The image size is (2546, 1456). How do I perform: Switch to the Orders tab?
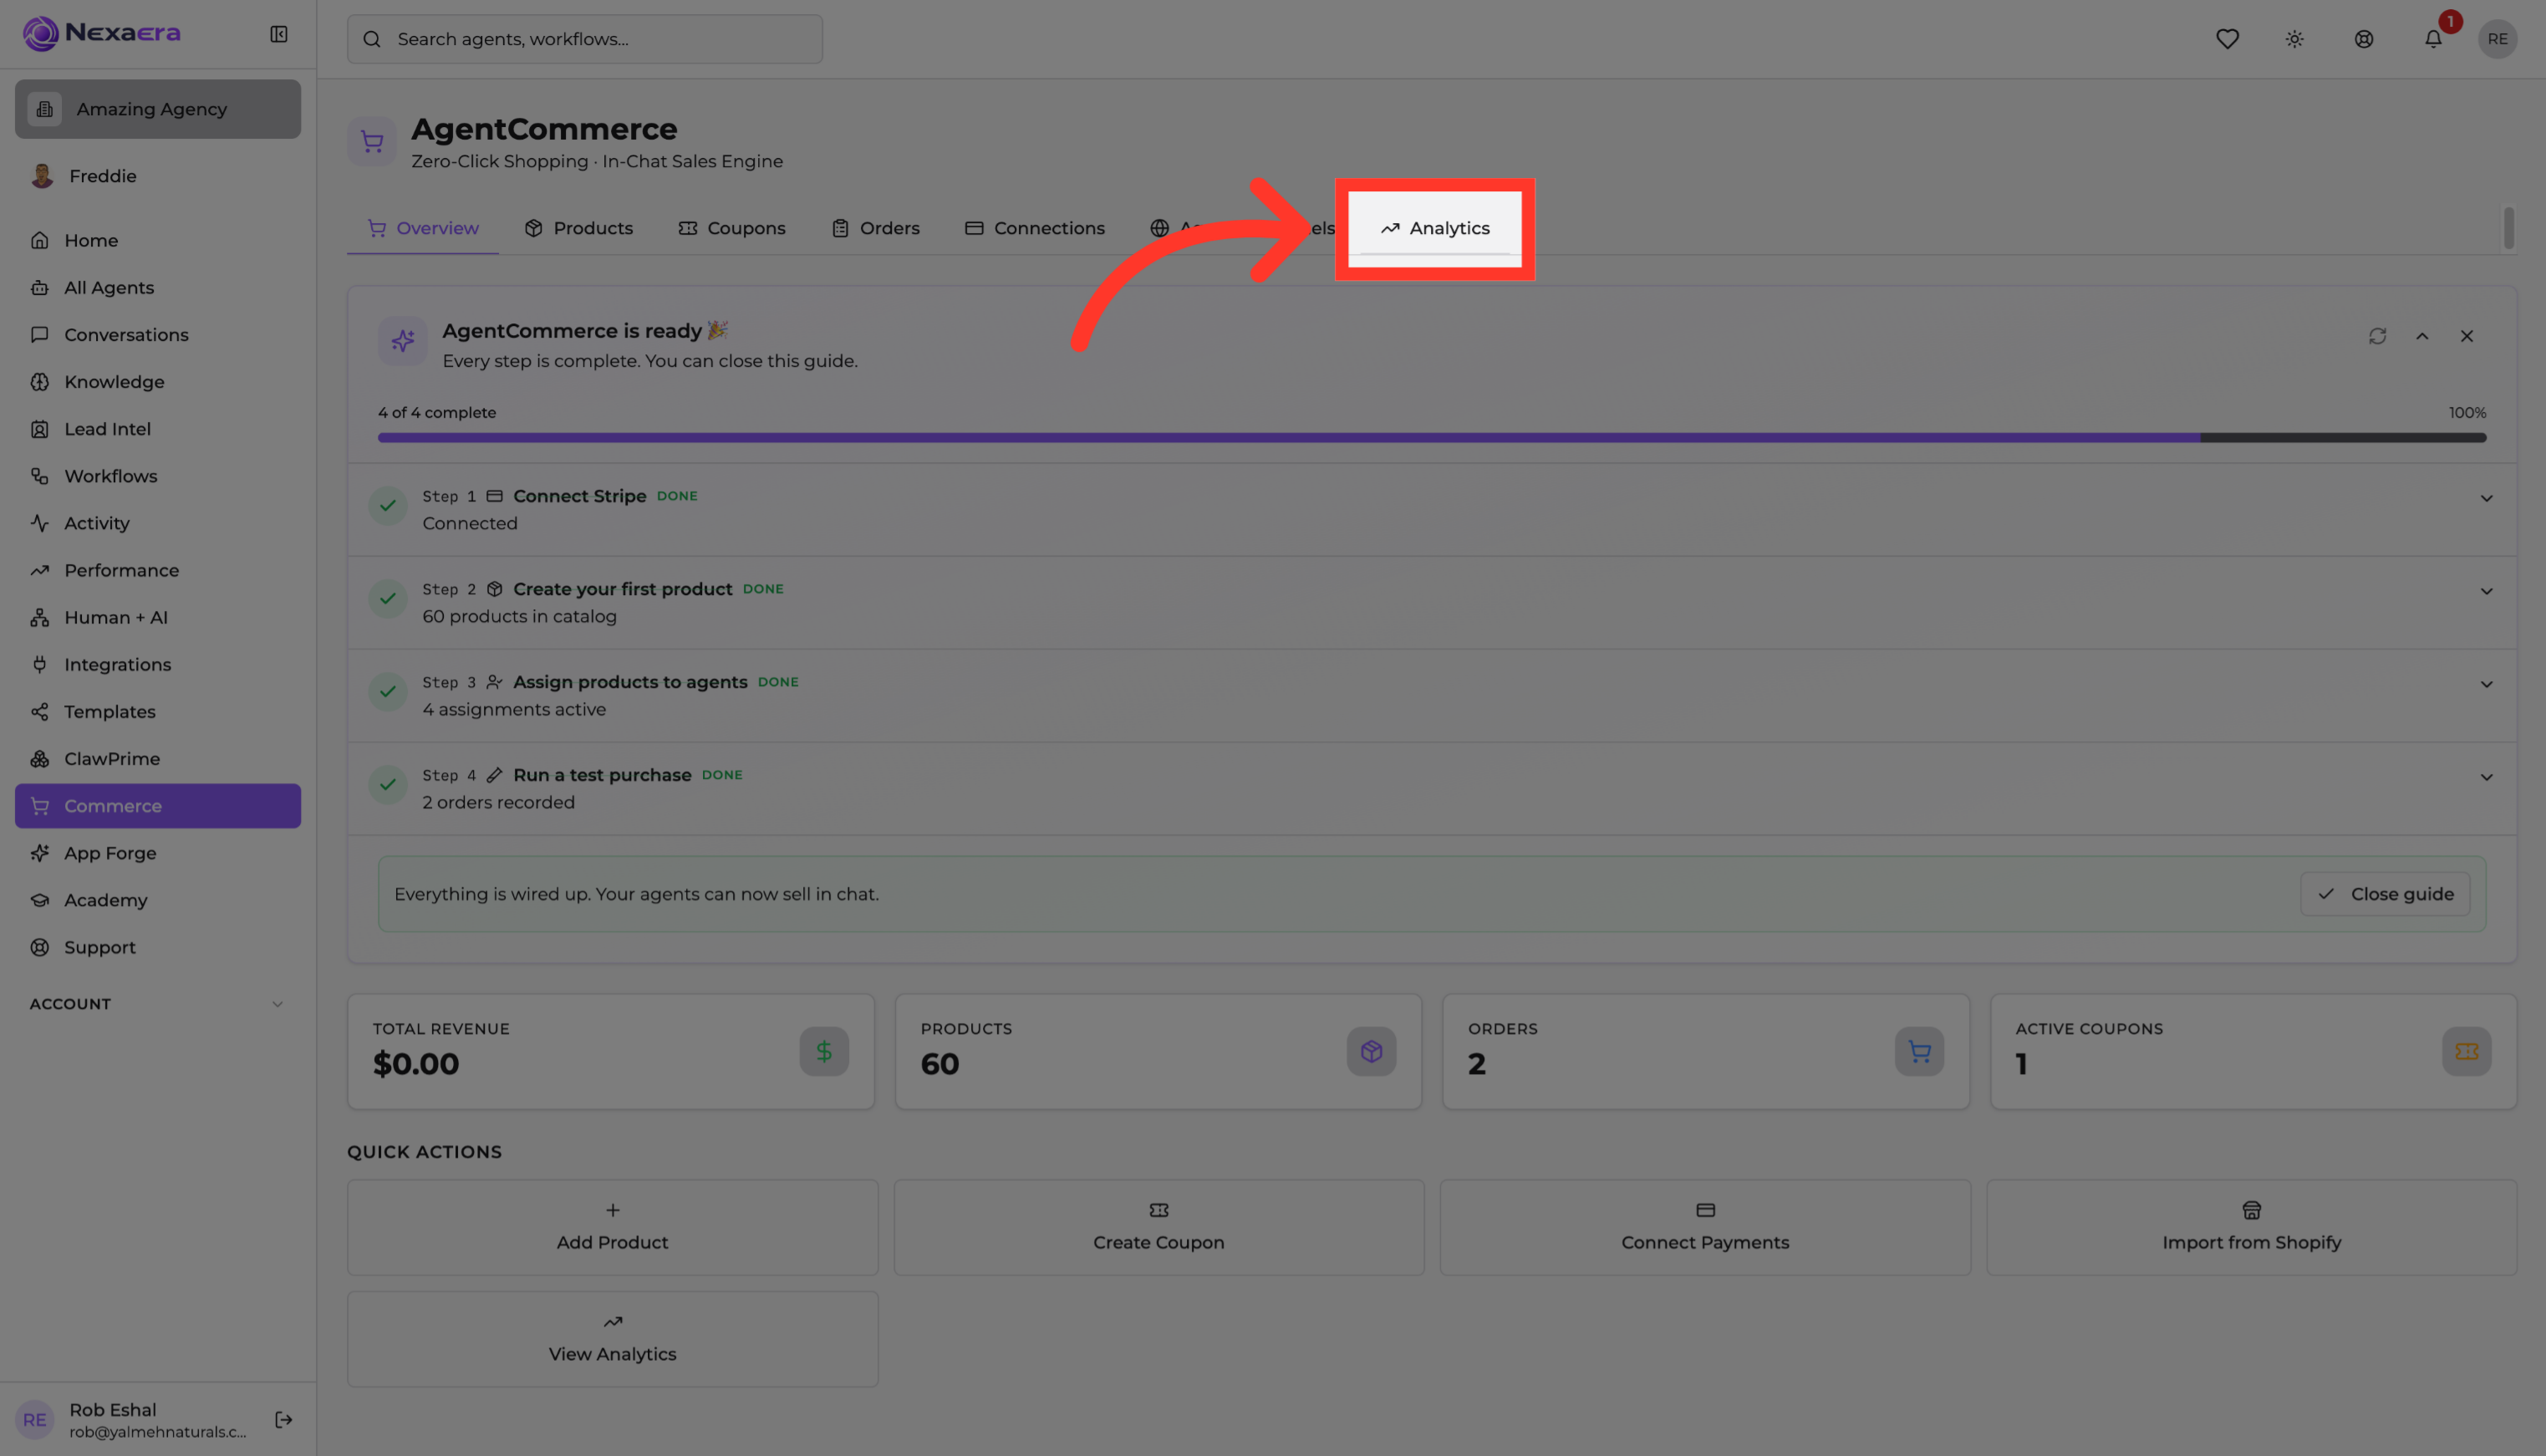tap(875, 228)
